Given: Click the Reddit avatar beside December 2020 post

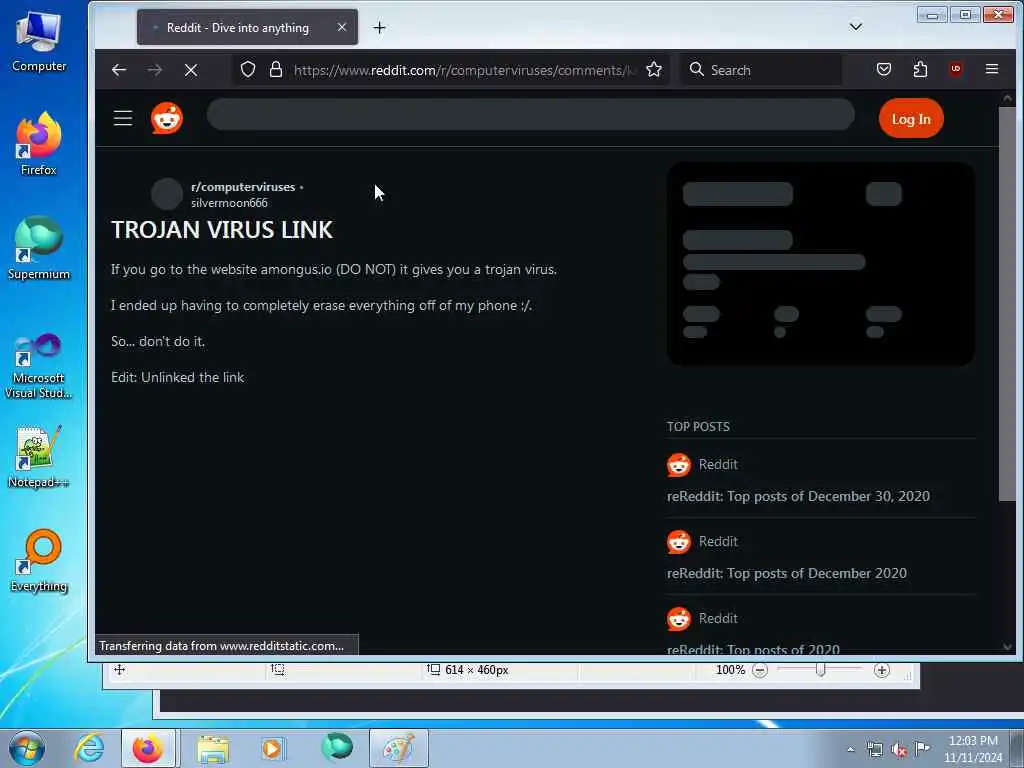Looking at the screenshot, I should tap(679, 542).
